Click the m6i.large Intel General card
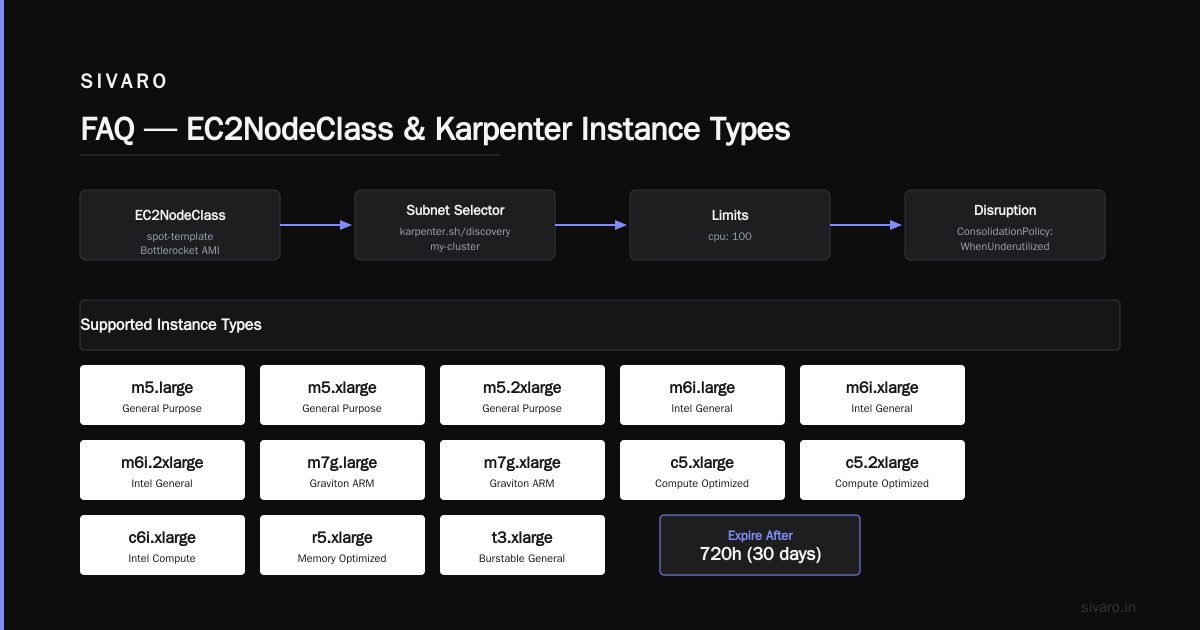 [x=702, y=395]
